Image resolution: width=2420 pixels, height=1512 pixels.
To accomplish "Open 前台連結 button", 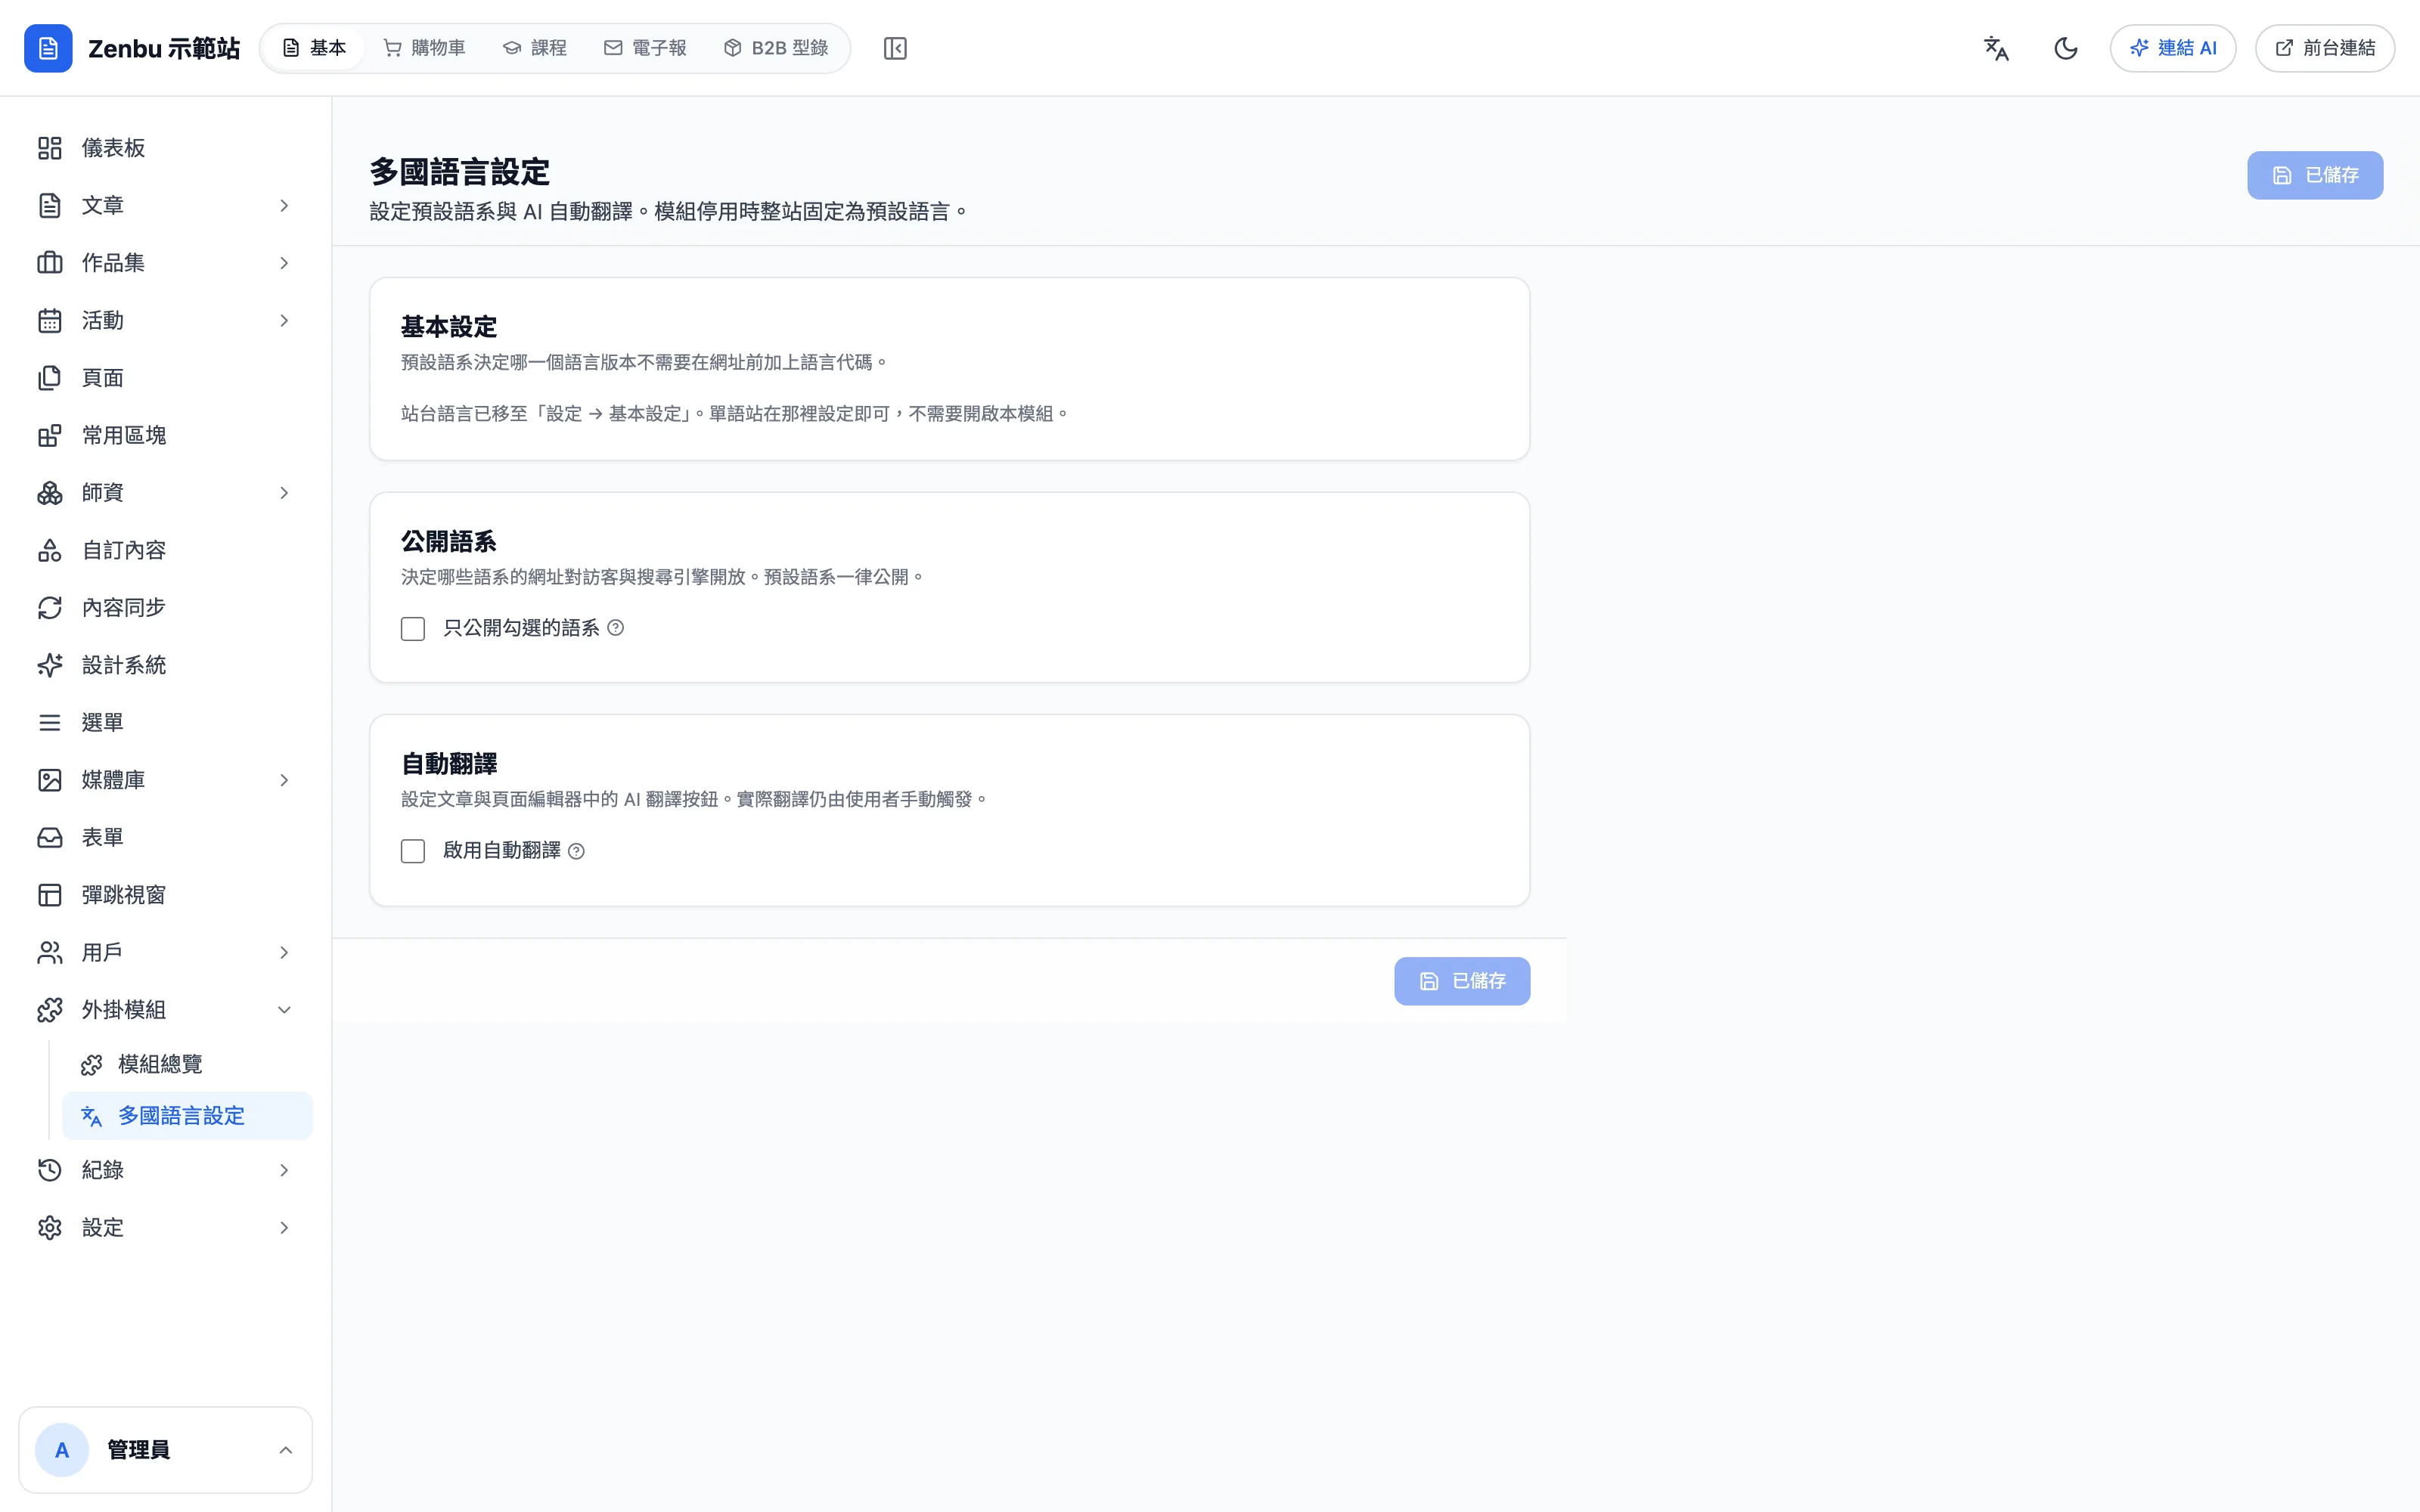I will tap(2325, 48).
